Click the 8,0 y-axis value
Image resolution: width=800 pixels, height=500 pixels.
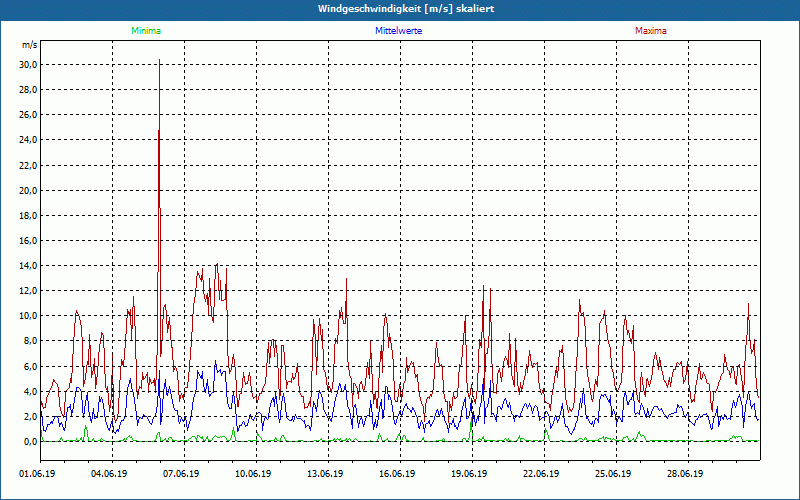coord(31,341)
